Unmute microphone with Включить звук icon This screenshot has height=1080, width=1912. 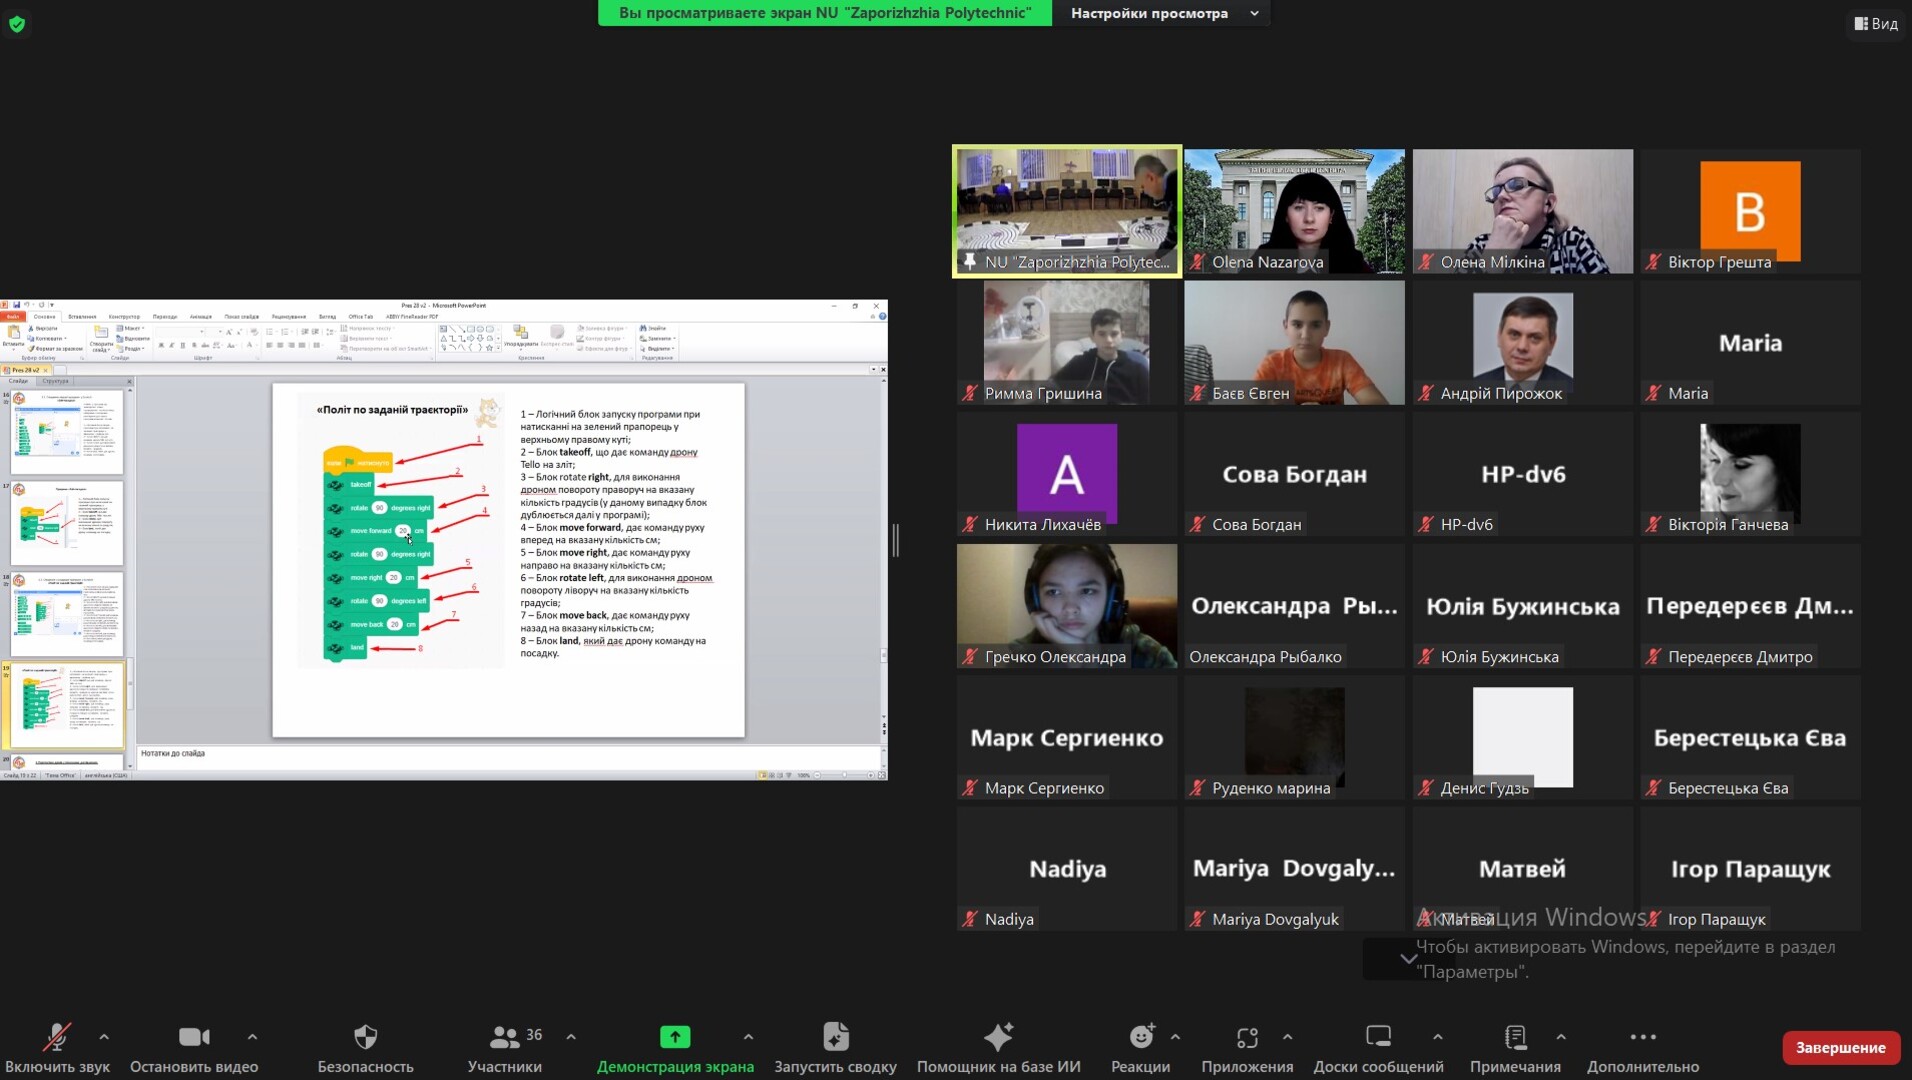[x=57, y=1038]
